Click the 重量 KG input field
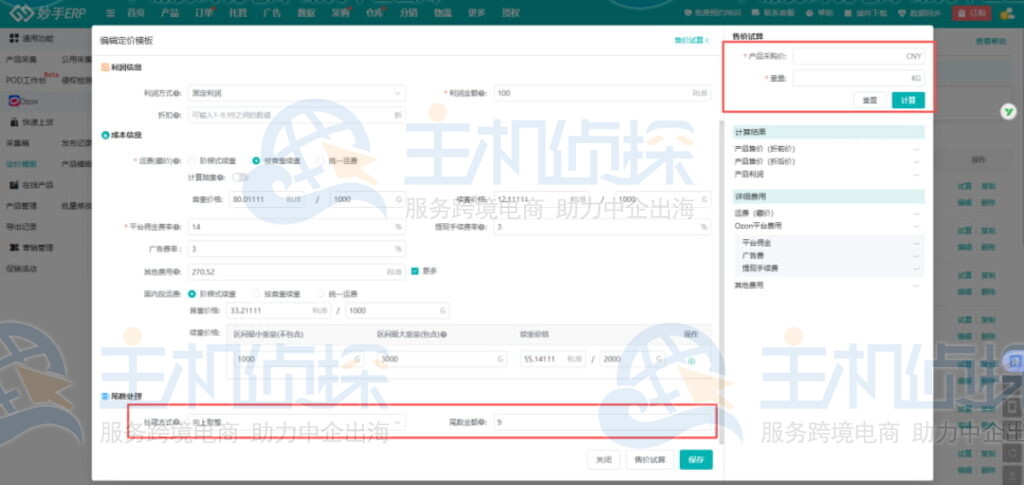Image resolution: width=1024 pixels, height=485 pixels. [x=859, y=78]
